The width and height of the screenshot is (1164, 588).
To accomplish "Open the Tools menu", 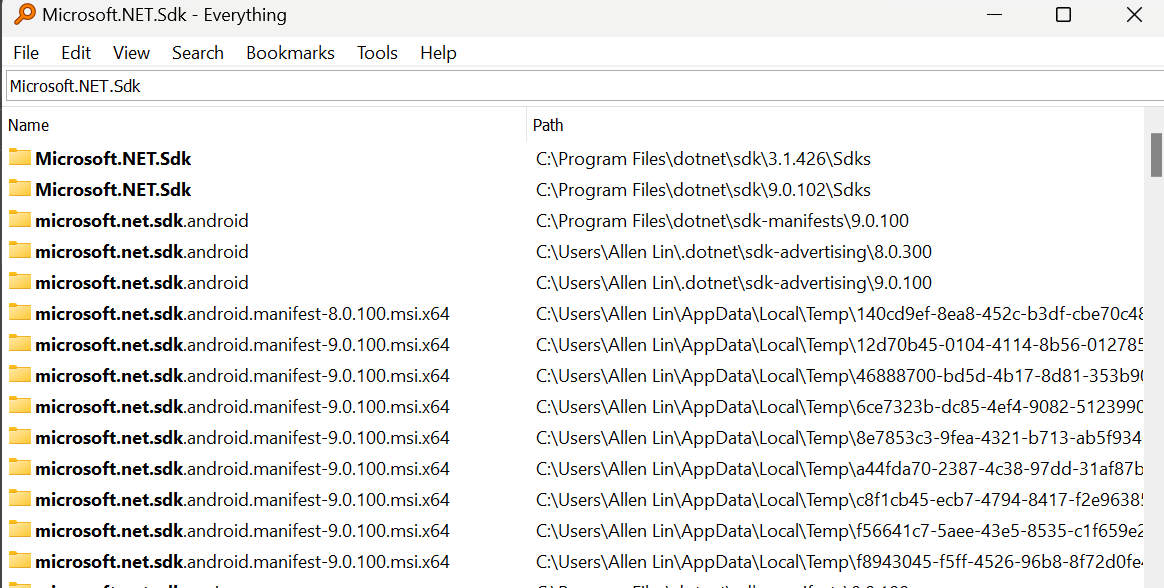I will [377, 53].
